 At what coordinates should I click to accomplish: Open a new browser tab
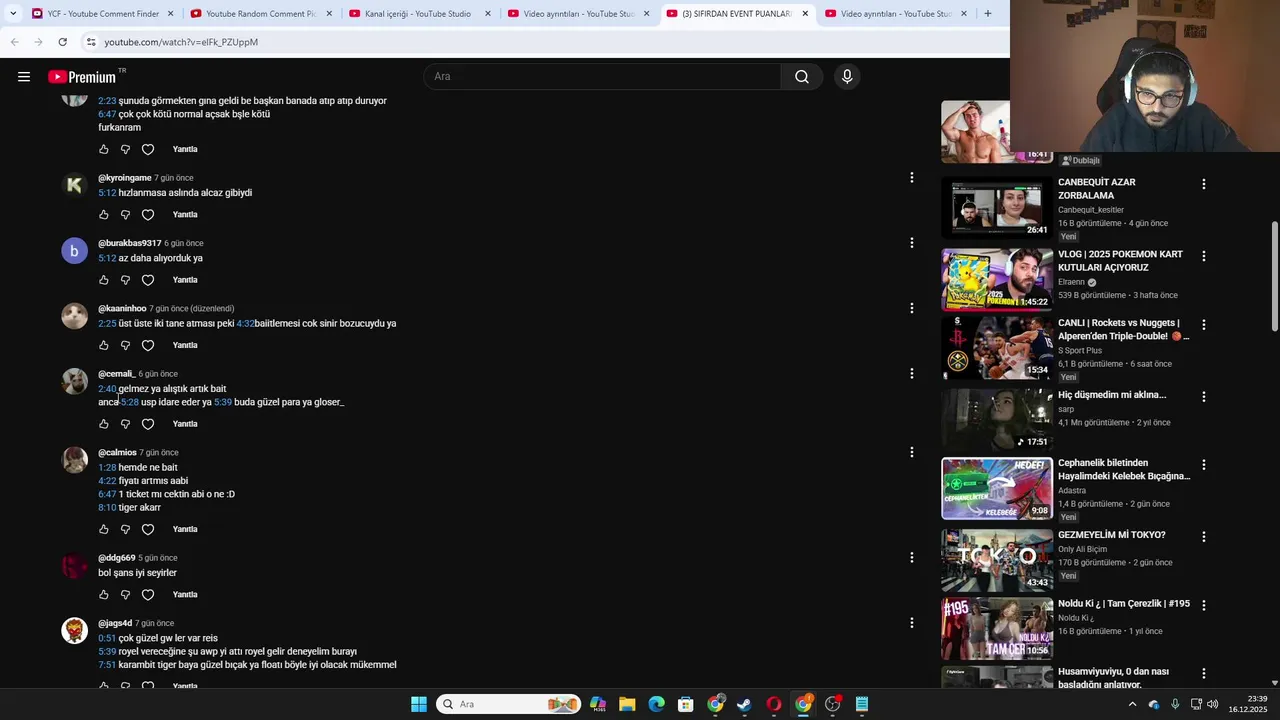pyautogui.click(x=988, y=14)
